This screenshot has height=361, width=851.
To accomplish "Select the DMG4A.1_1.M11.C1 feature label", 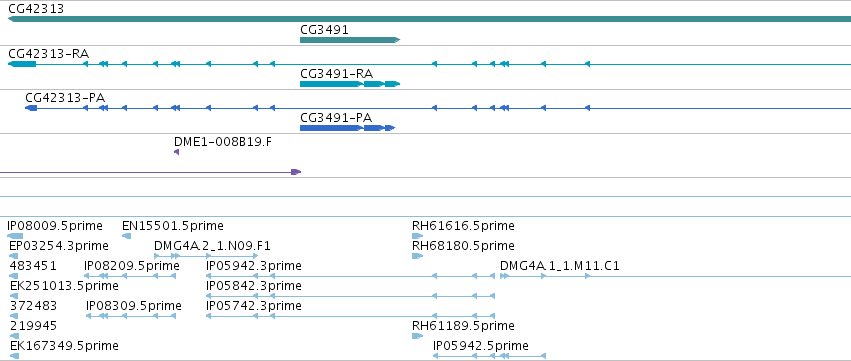I will pyautogui.click(x=560, y=266).
